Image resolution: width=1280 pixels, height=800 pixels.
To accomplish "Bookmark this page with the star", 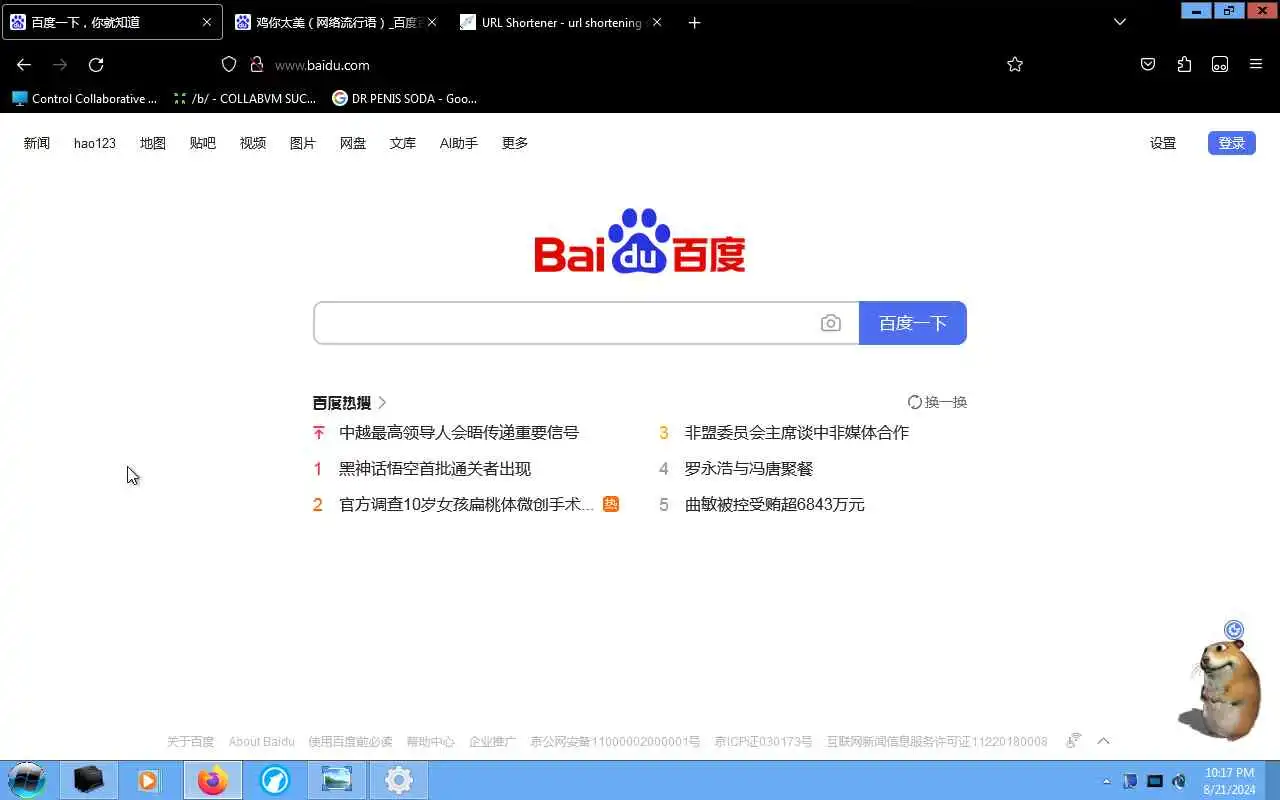I will point(1015,65).
